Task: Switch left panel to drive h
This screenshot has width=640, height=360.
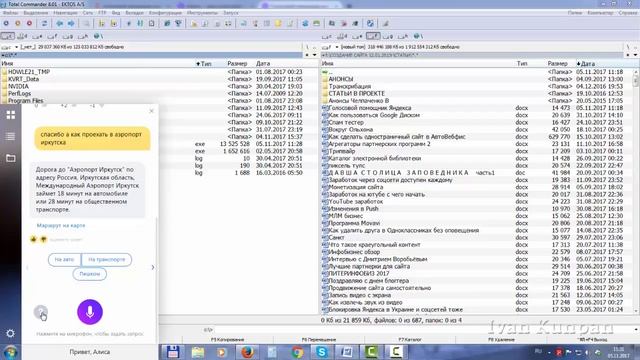Action: click(83, 36)
